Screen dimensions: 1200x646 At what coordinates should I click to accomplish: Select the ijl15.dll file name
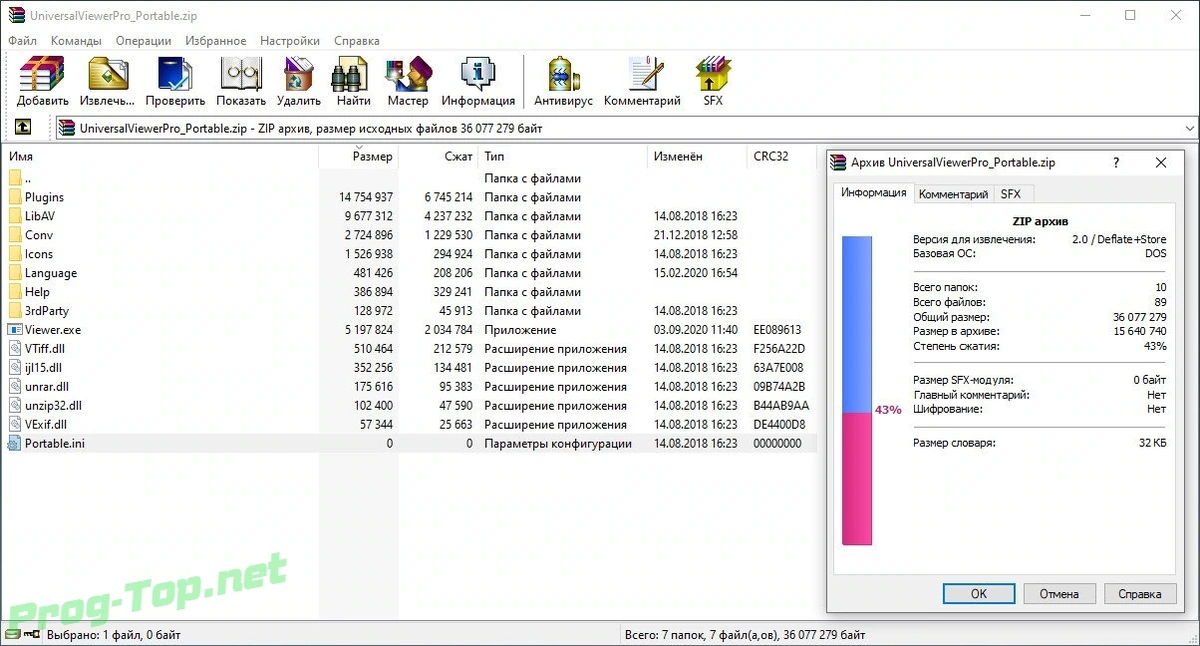click(x=43, y=367)
